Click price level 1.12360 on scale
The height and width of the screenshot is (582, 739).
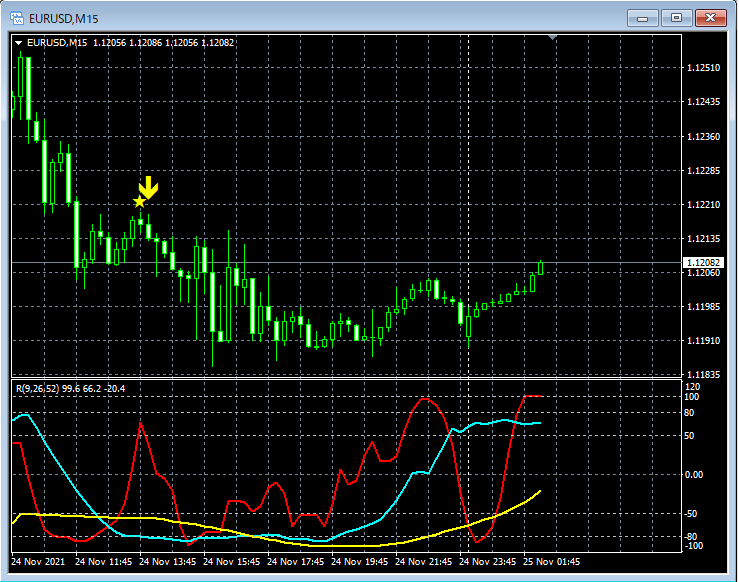pyautogui.click(x=704, y=137)
